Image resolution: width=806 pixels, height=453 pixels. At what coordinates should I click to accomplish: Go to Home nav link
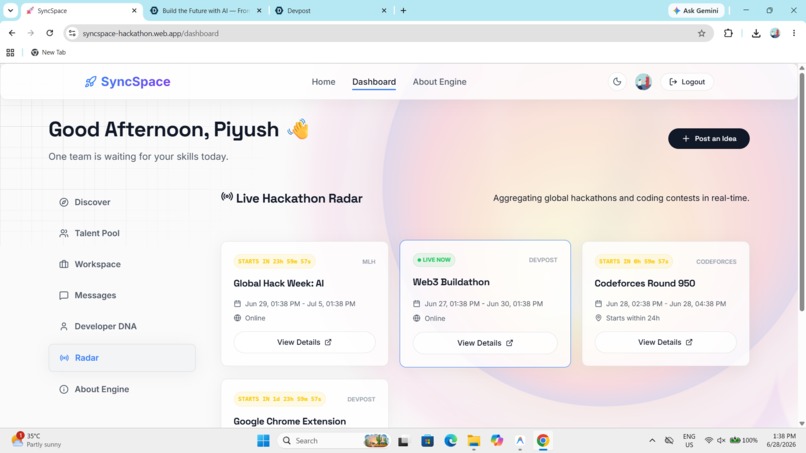pos(323,82)
